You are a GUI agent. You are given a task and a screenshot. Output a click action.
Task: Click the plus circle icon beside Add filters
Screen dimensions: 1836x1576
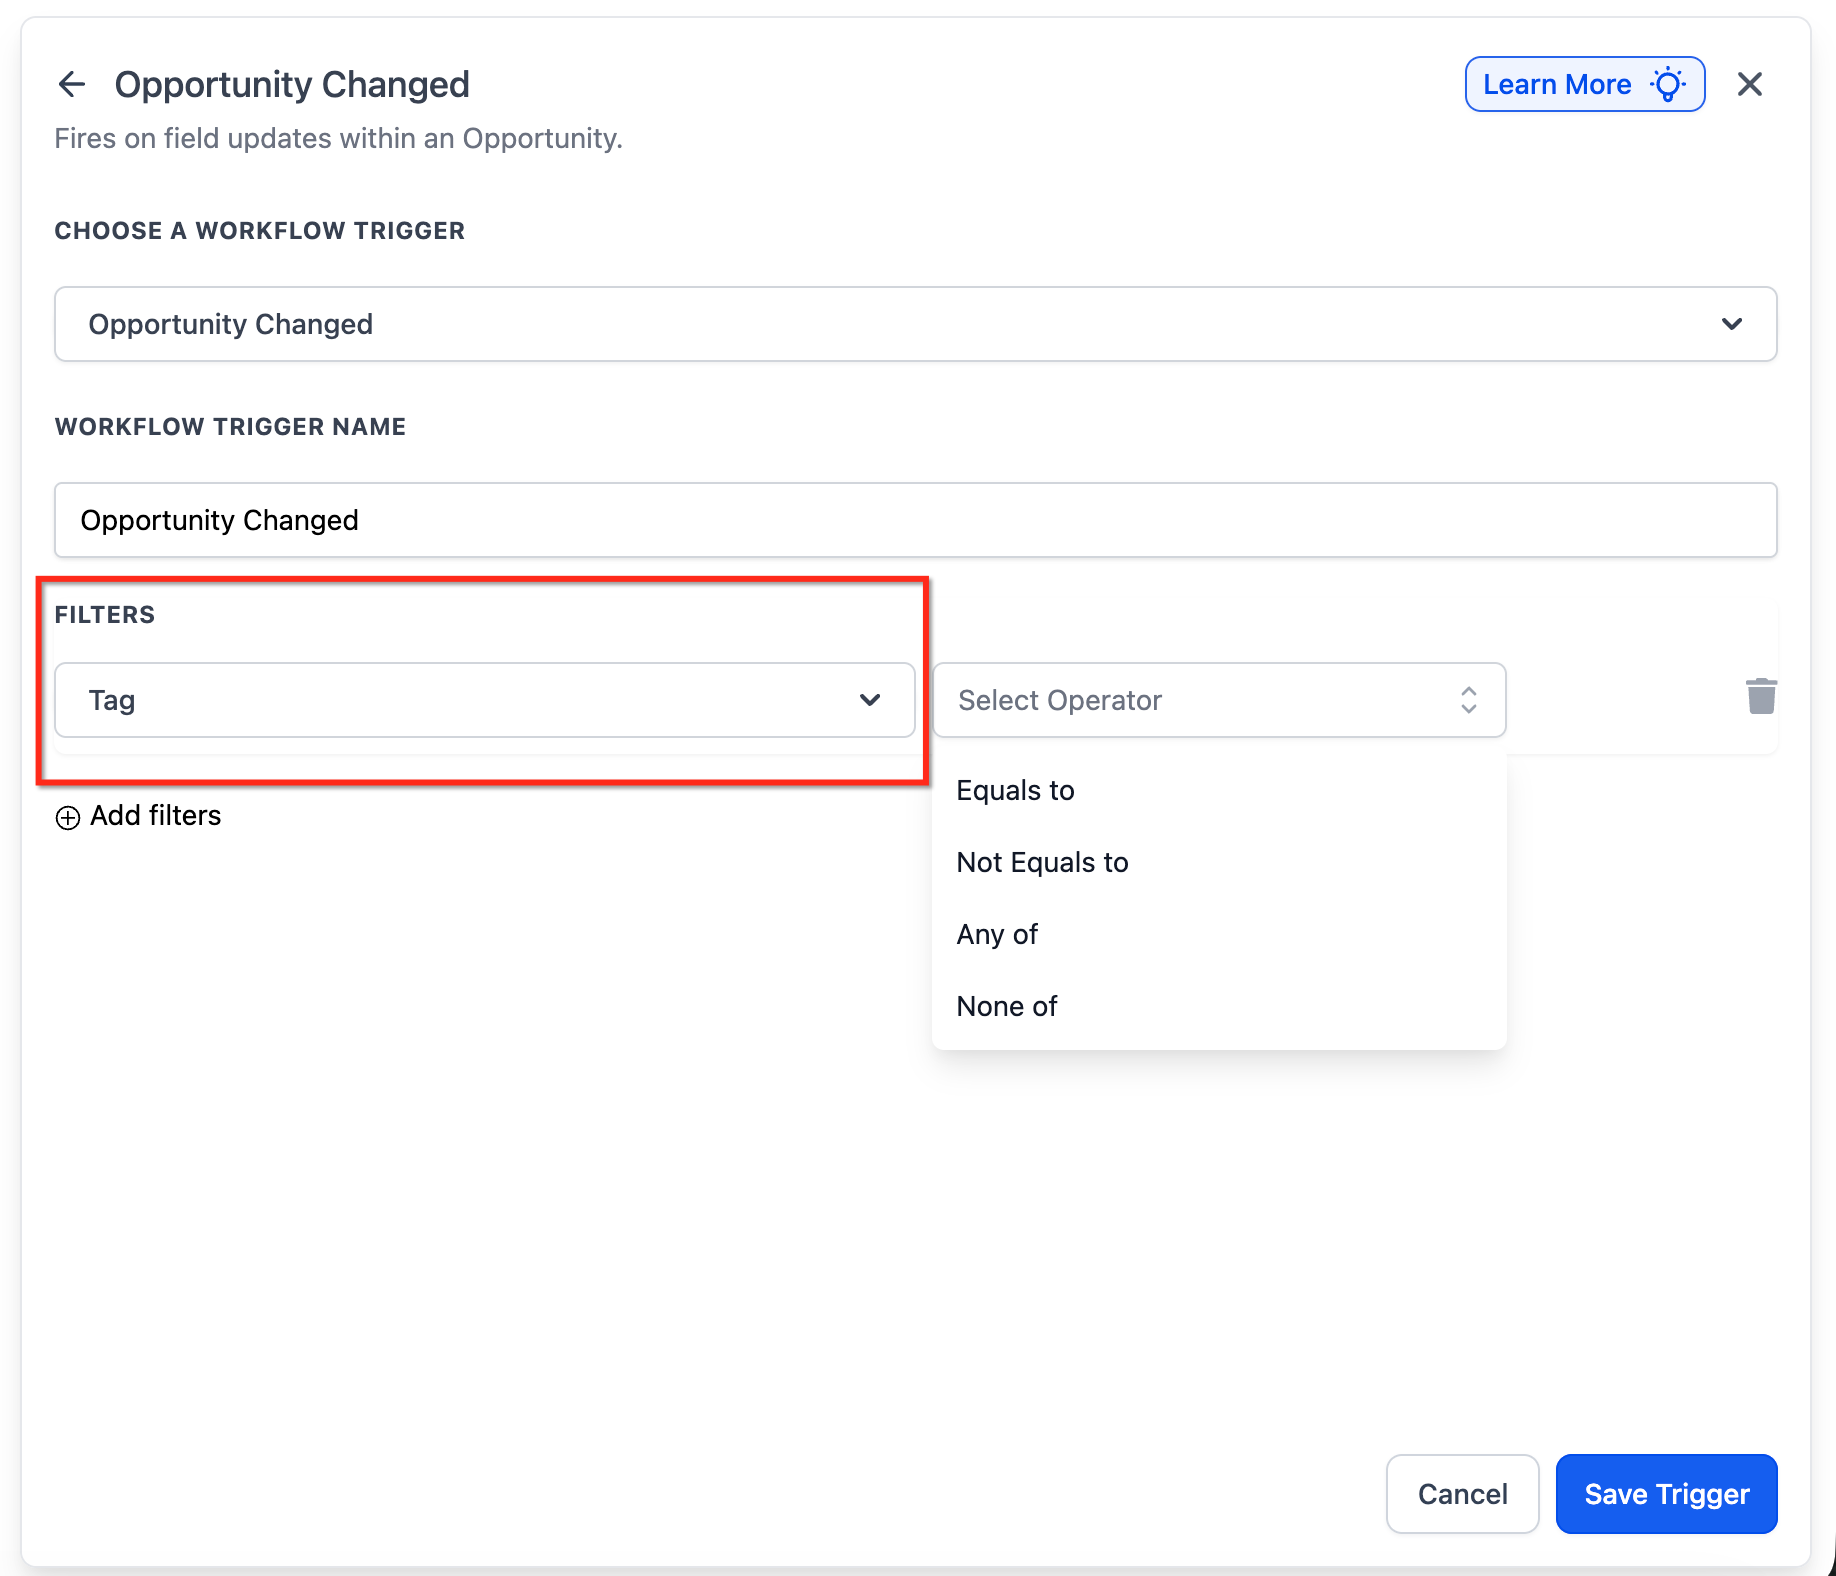68,818
